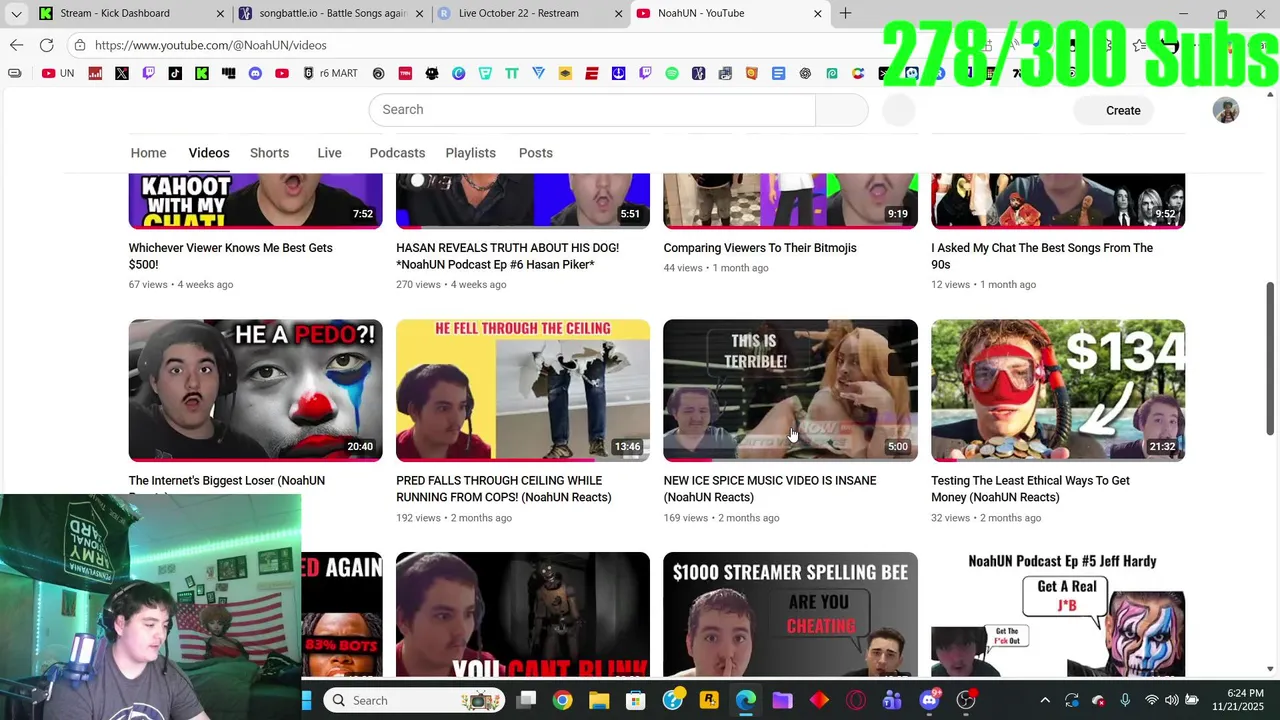Open the TikTok bookmark icon
Viewport: 1280px width, 720px height.
point(175,73)
